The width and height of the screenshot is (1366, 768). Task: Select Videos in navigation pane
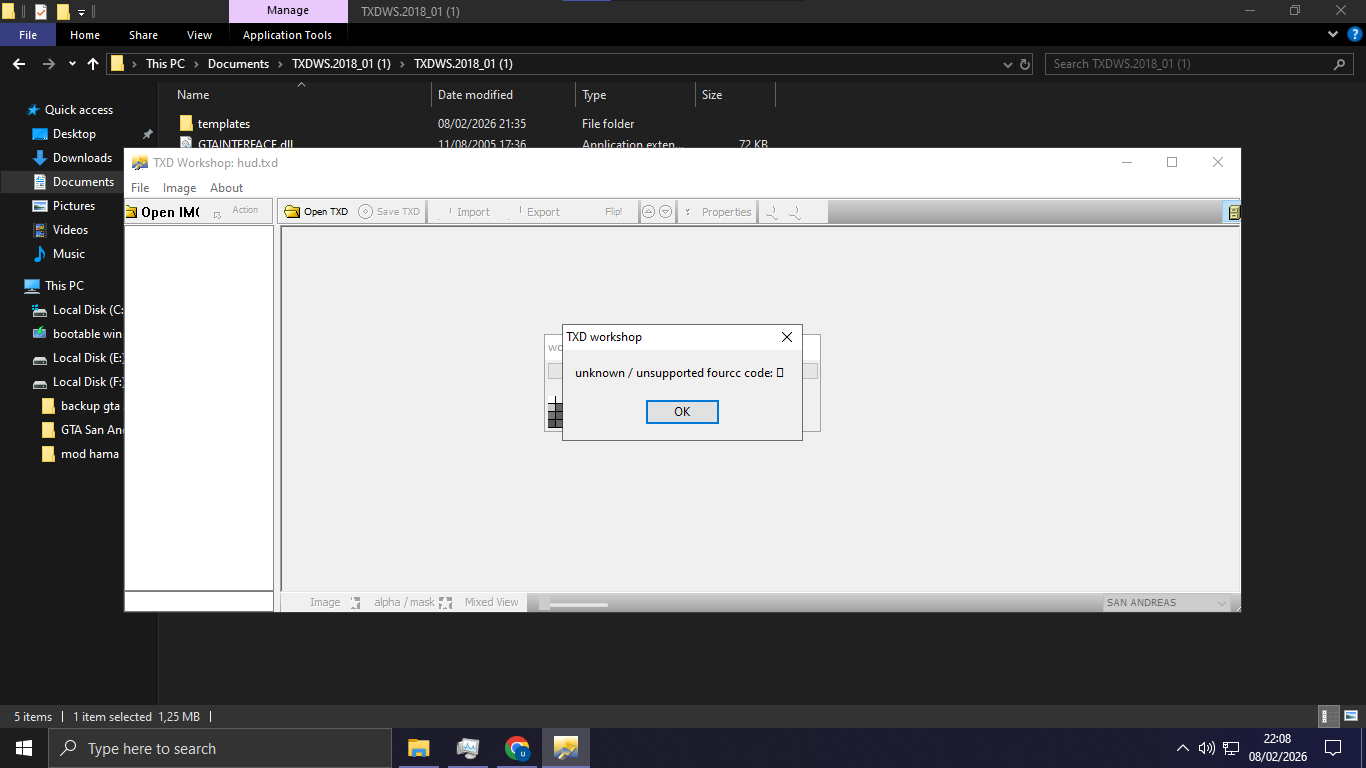[70, 230]
